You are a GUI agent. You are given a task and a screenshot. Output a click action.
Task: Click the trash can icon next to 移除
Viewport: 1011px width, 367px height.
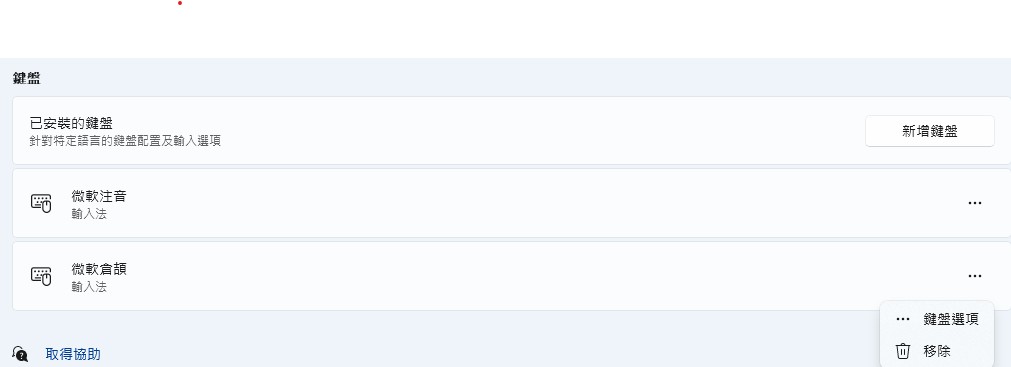click(x=903, y=352)
